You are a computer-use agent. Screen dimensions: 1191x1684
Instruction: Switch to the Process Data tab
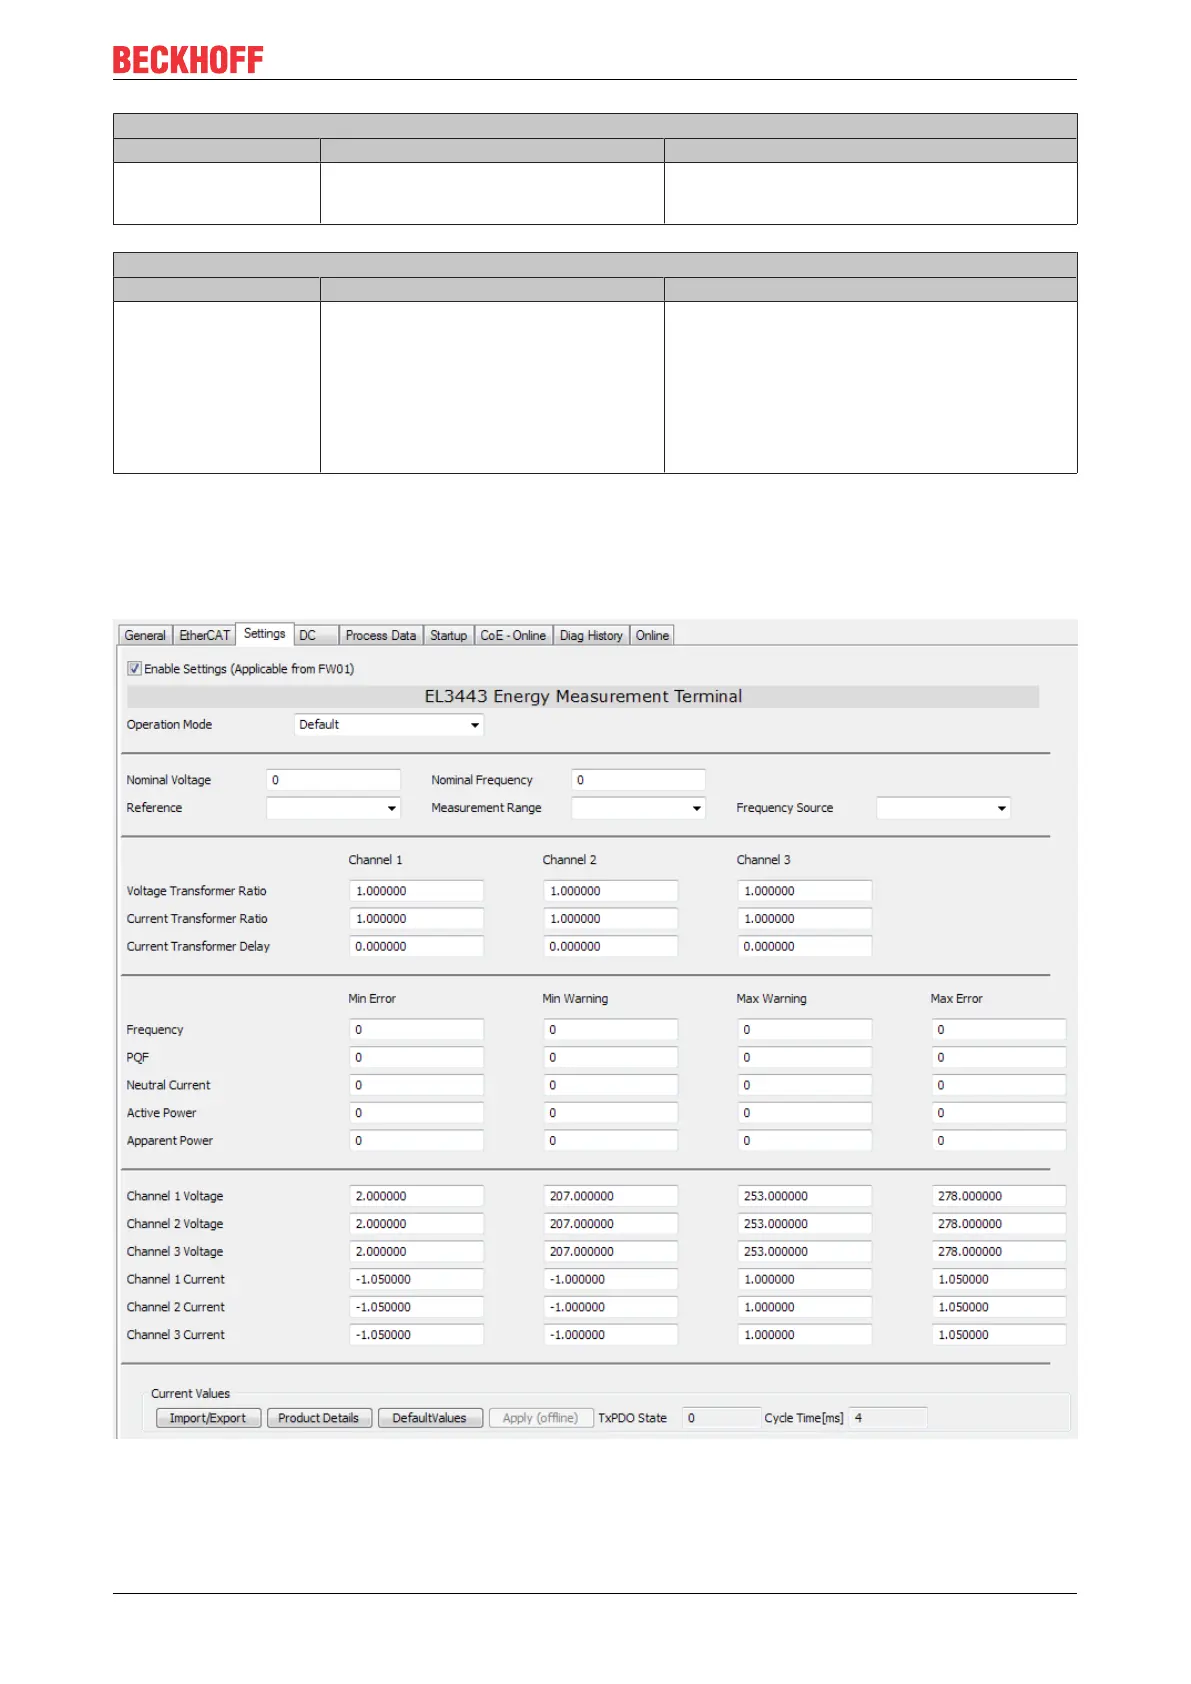pyautogui.click(x=380, y=635)
